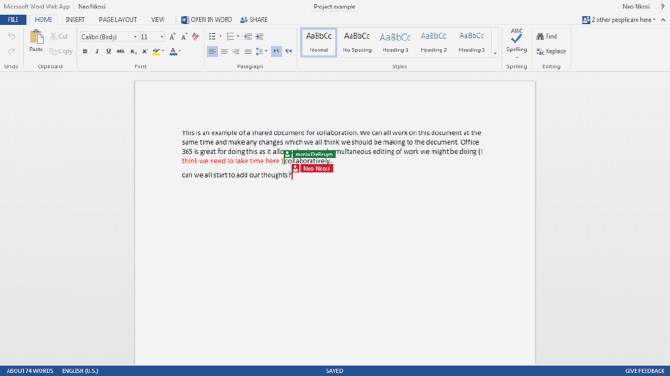Collapse the ribbon with chevron
The image size is (670, 376).
(x=663, y=20)
